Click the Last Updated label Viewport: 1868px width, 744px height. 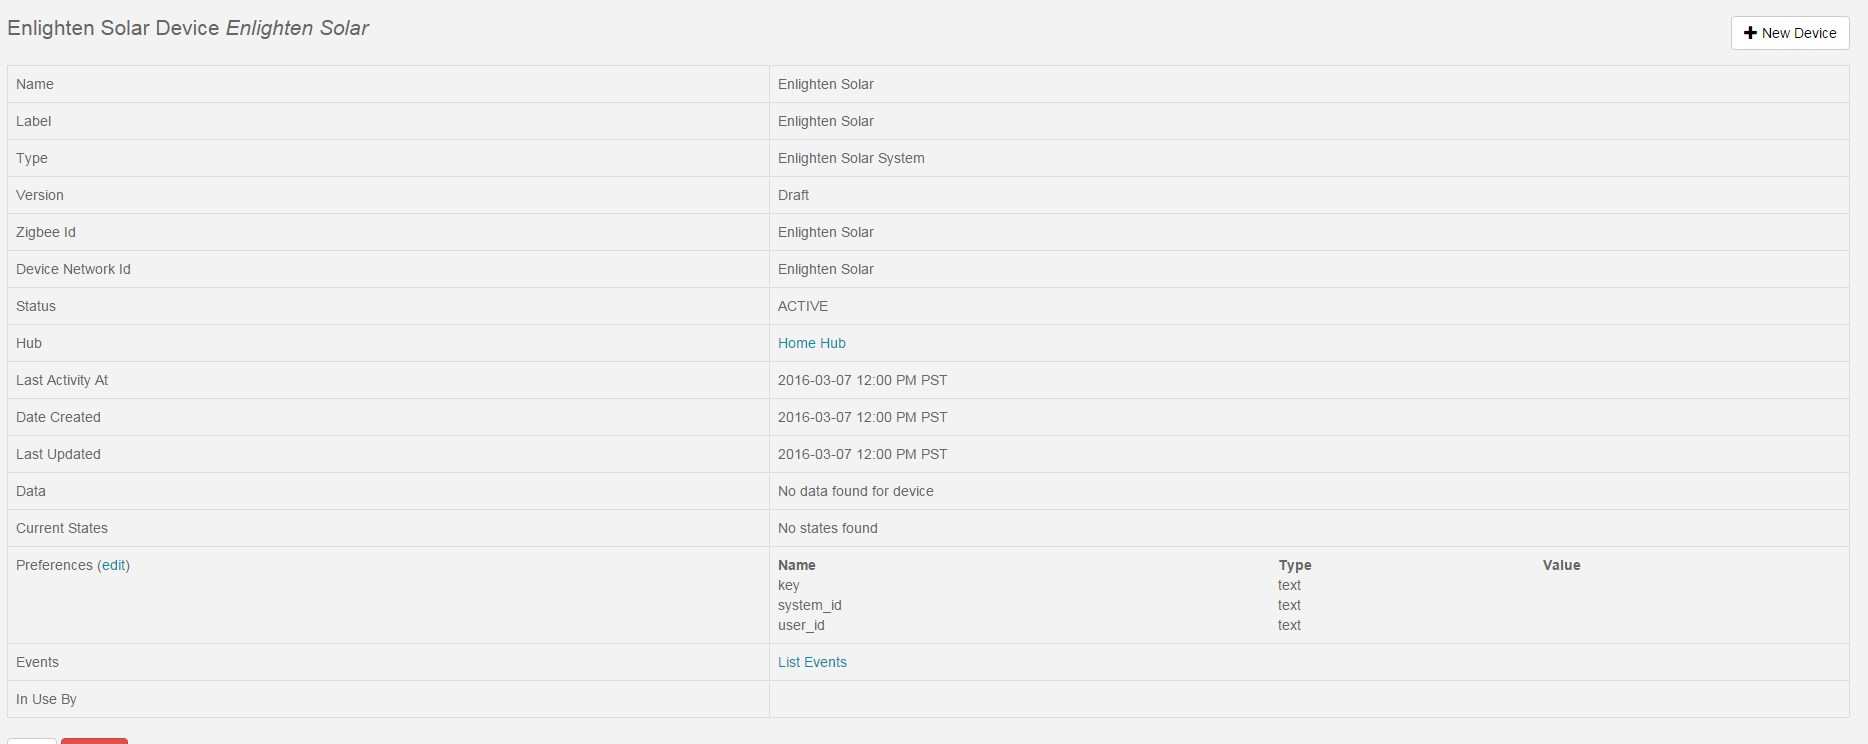pos(58,454)
